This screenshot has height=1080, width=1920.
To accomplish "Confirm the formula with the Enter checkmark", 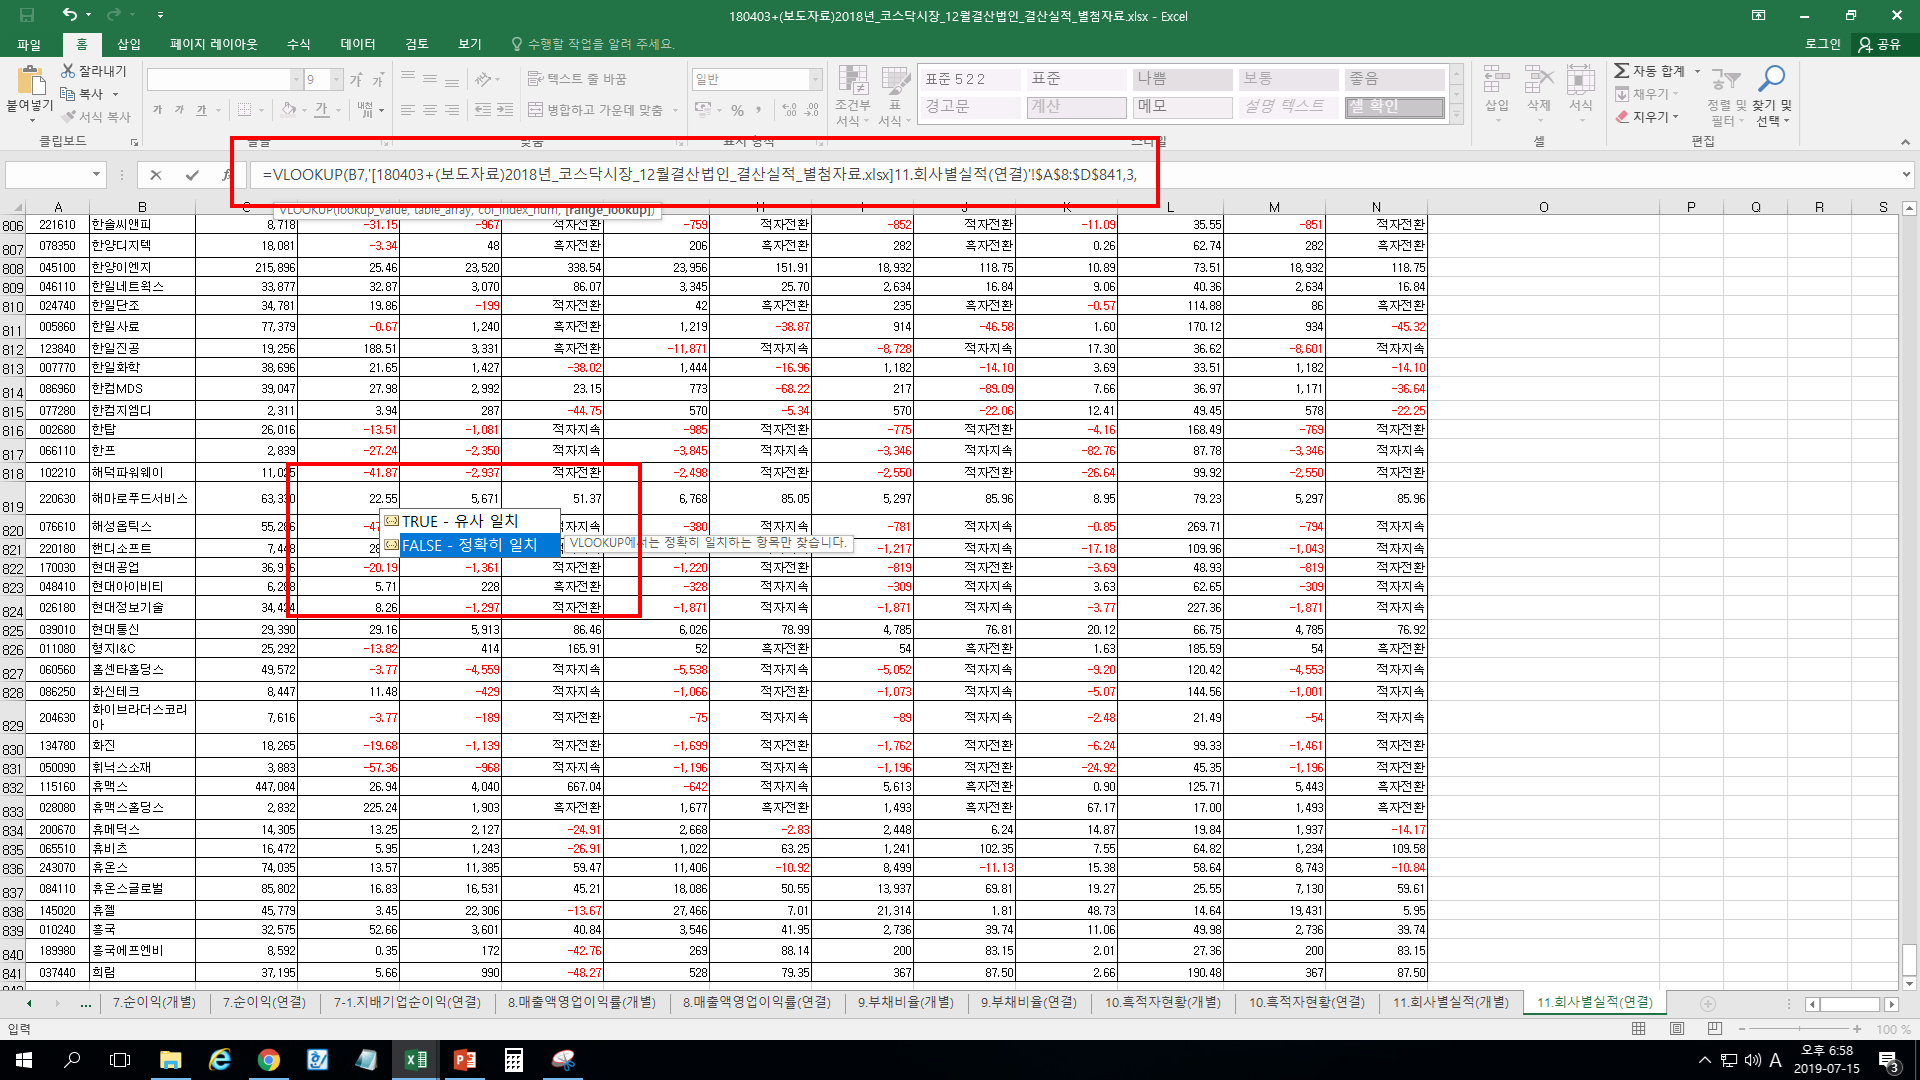I will point(192,175).
